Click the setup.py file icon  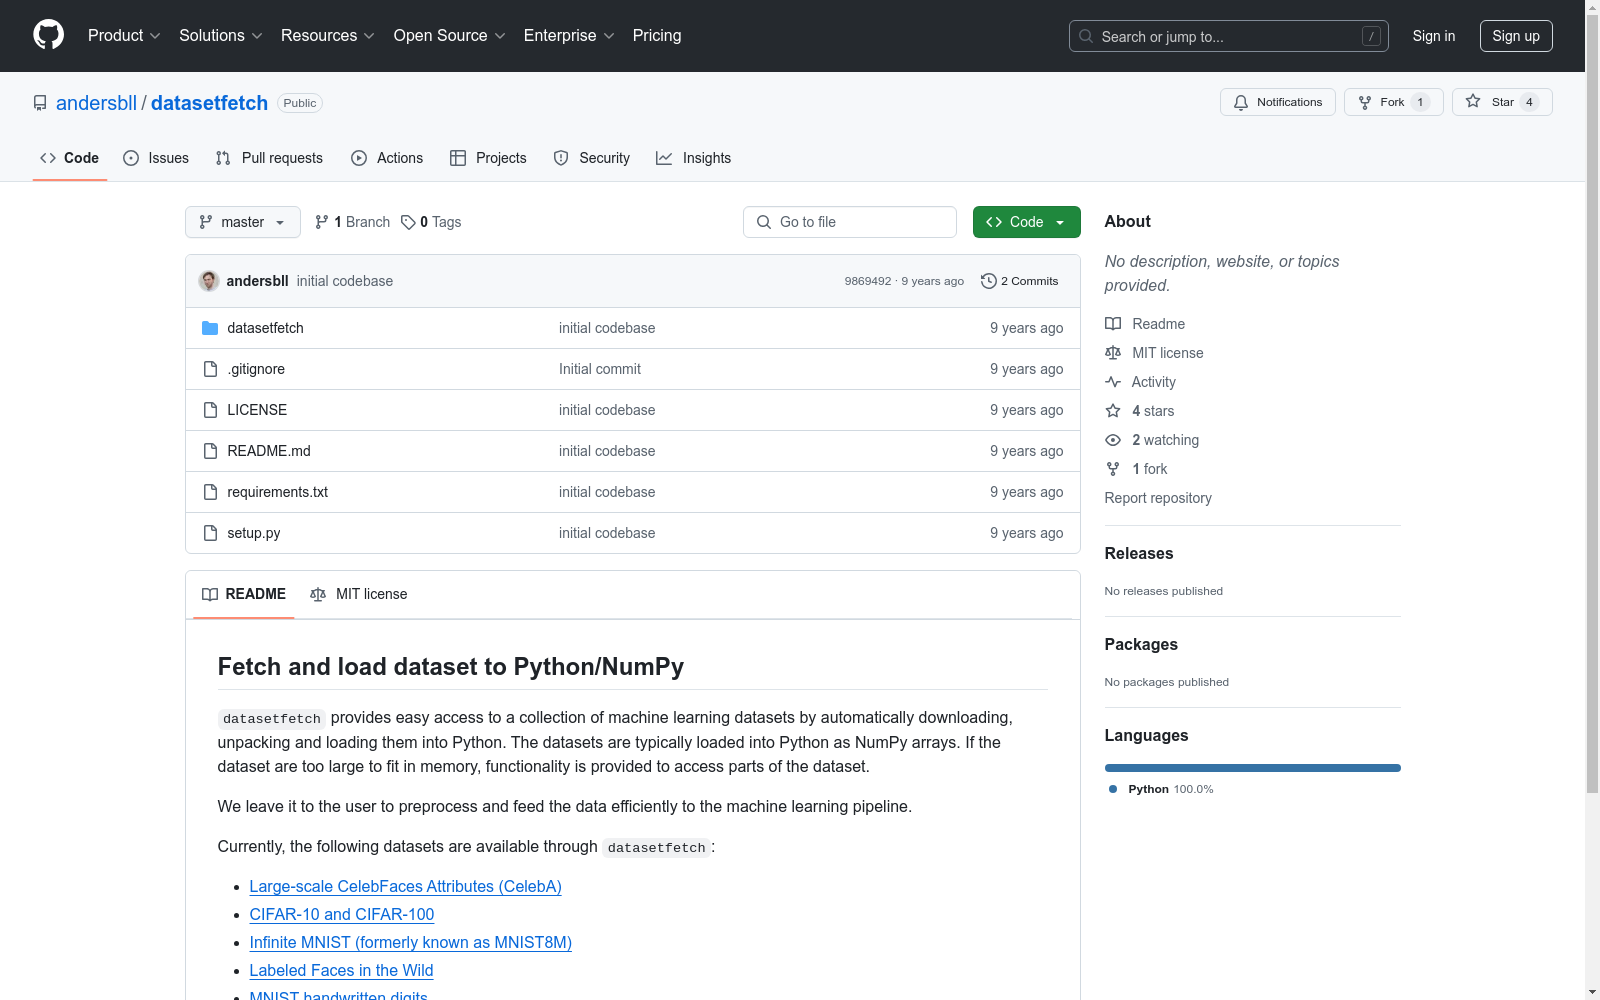click(x=210, y=533)
